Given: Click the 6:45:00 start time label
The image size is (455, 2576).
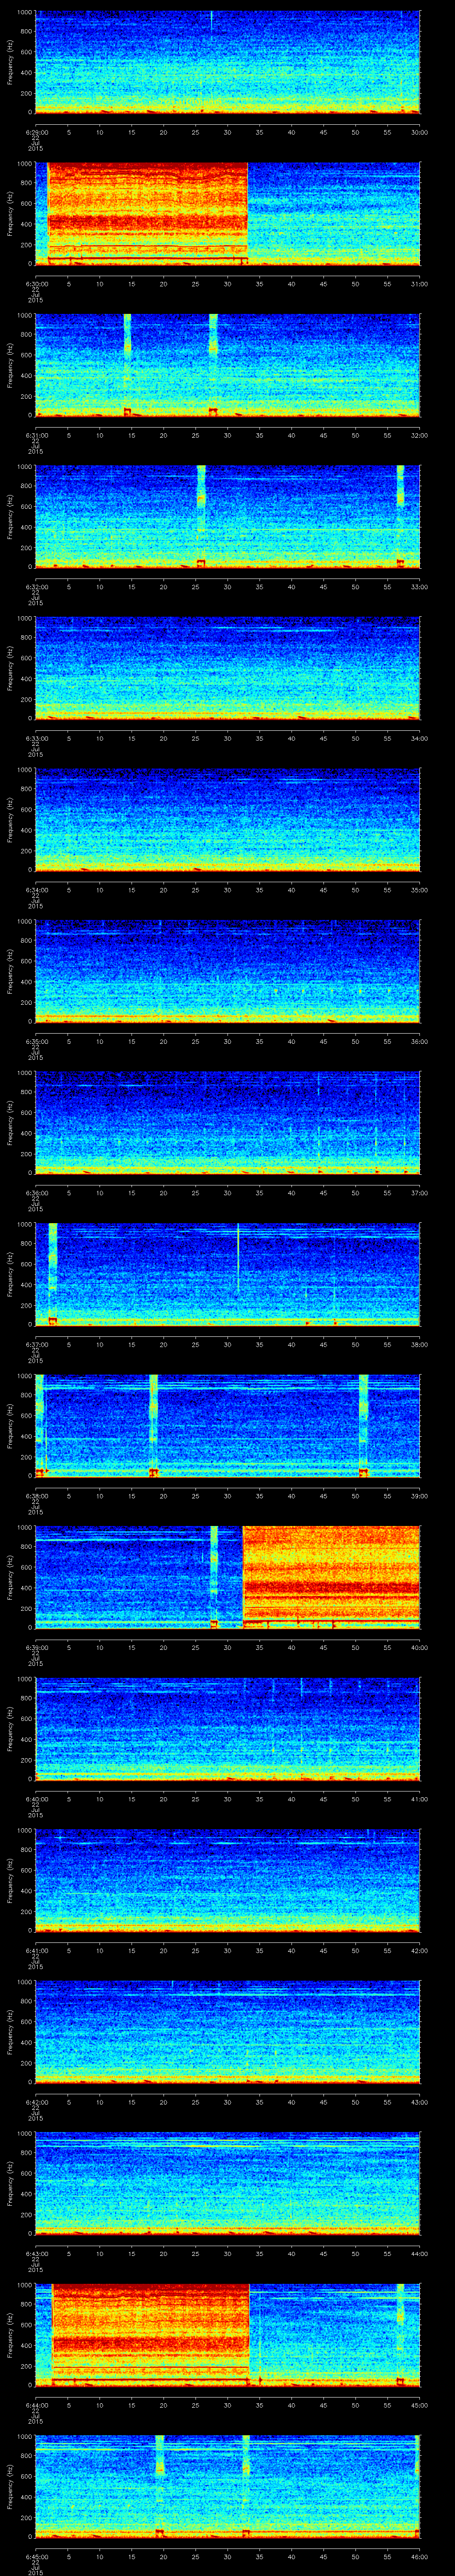Looking at the screenshot, I should 35,2556.
